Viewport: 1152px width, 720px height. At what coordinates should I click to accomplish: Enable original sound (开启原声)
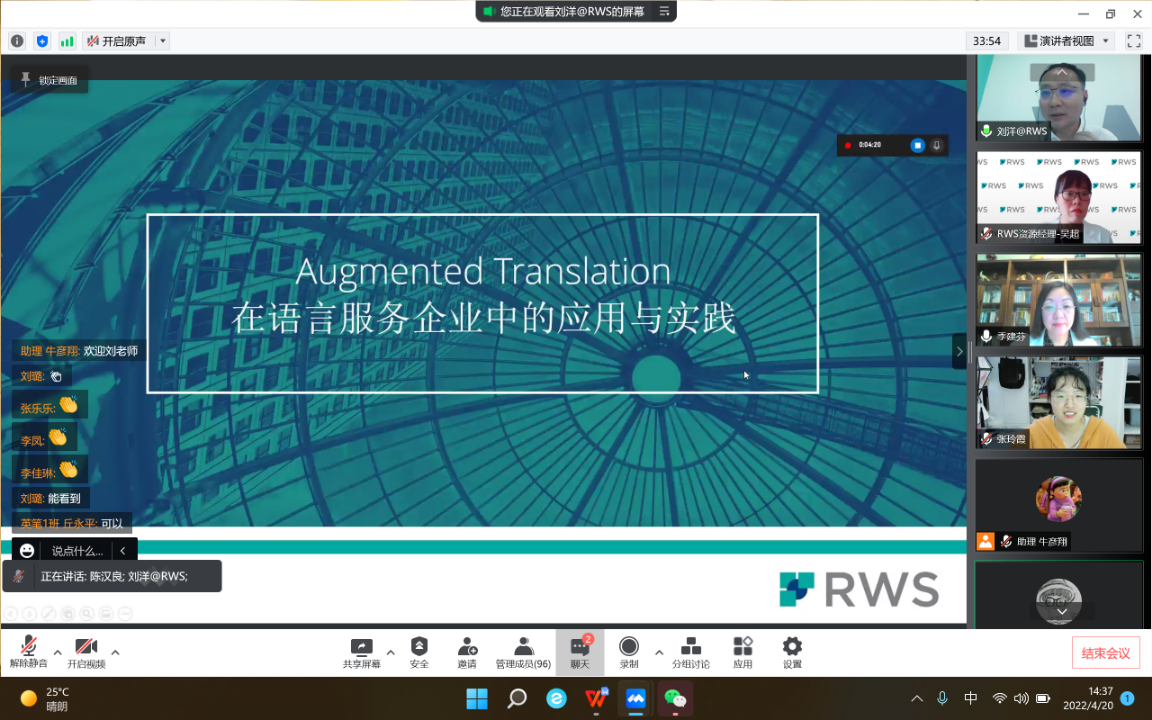coord(116,41)
